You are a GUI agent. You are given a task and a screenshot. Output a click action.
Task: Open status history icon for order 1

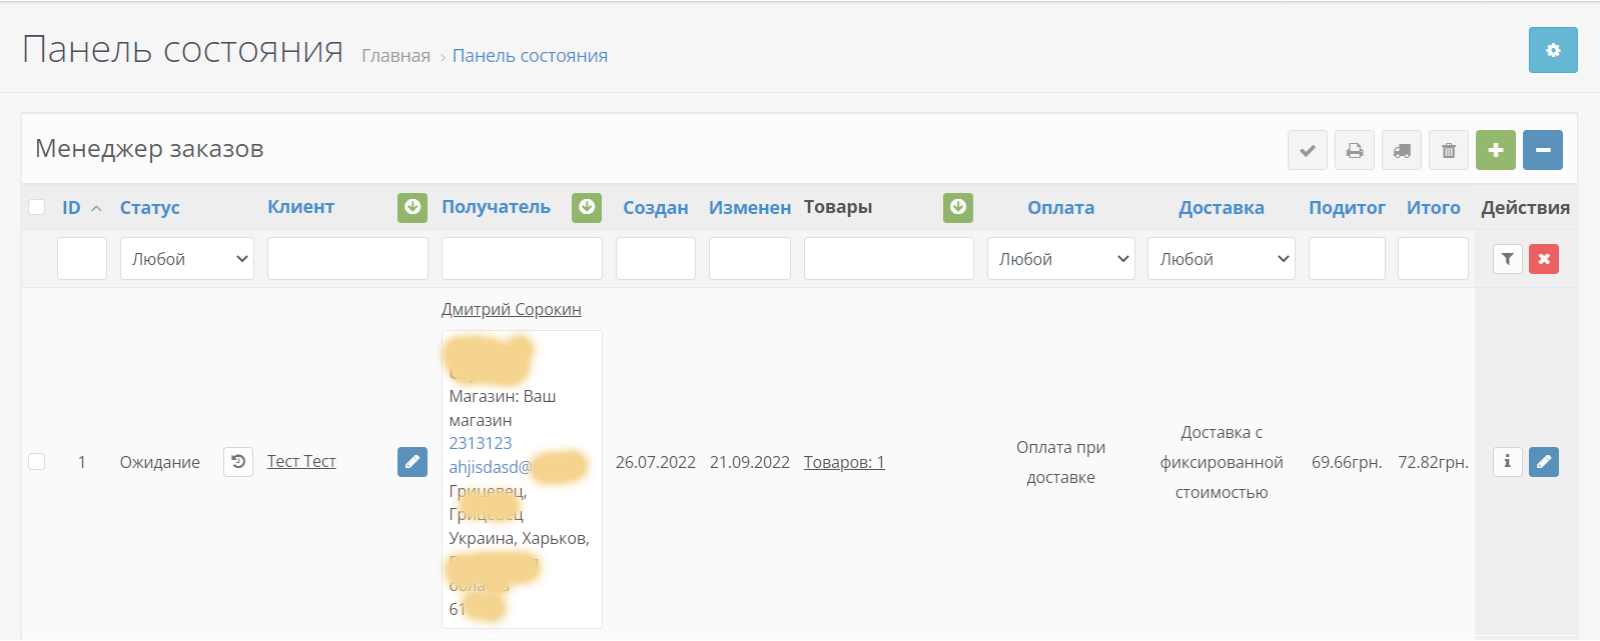pyautogui.click(x=238, y=462)
